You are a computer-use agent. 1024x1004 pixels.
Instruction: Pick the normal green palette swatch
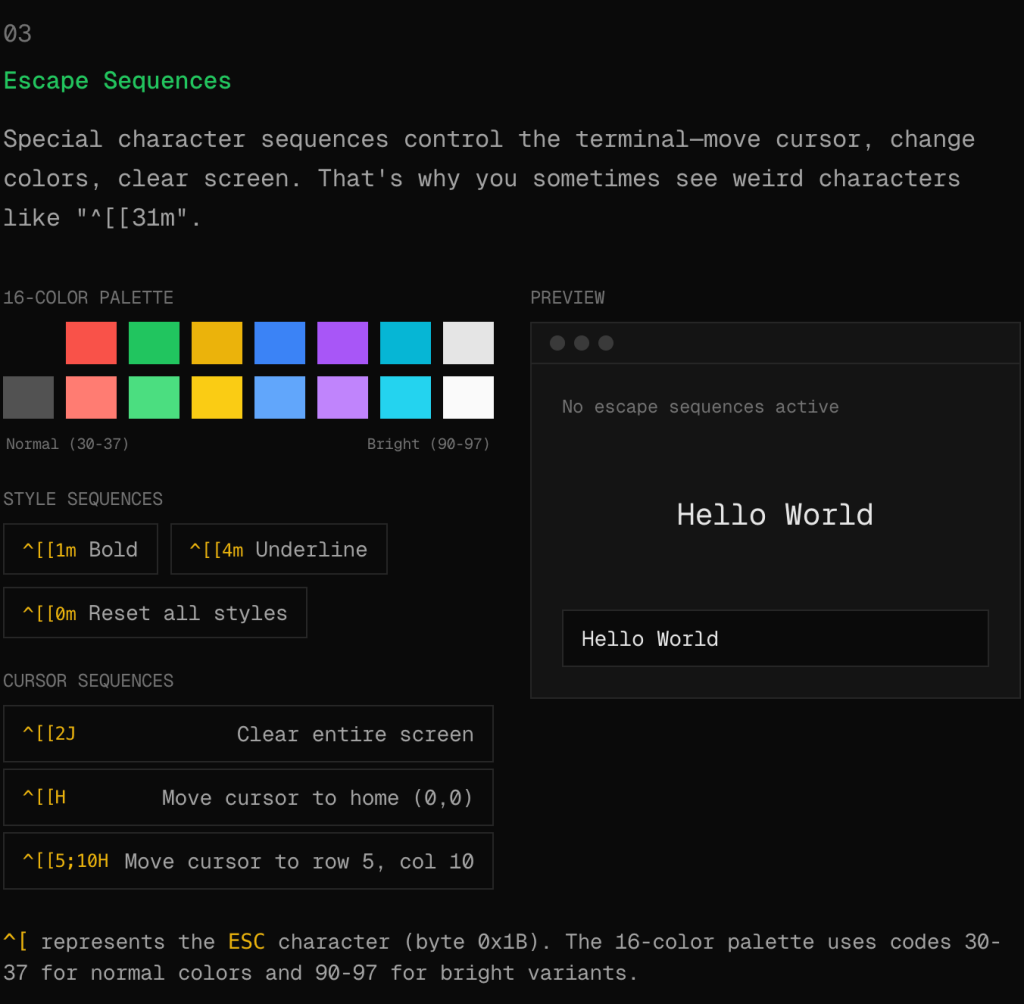coord(154,343)
